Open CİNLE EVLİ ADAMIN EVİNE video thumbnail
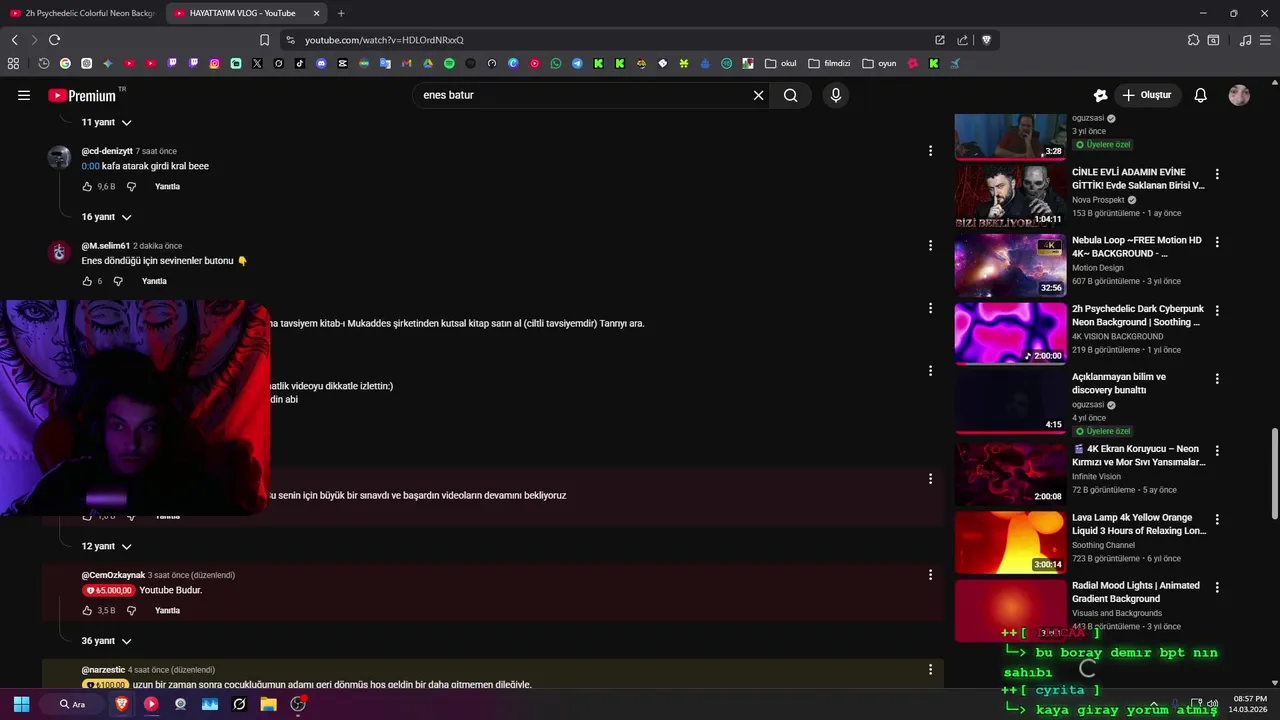Viewport: 1280px width, 720px height. point(1010,195)
